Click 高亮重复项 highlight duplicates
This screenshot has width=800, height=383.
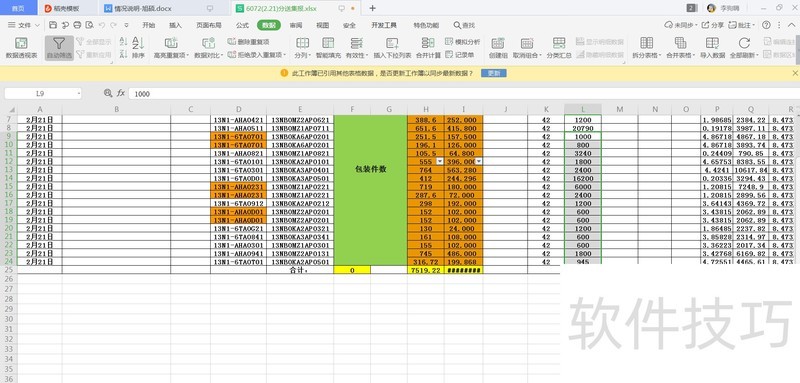[x=171, y=48]
